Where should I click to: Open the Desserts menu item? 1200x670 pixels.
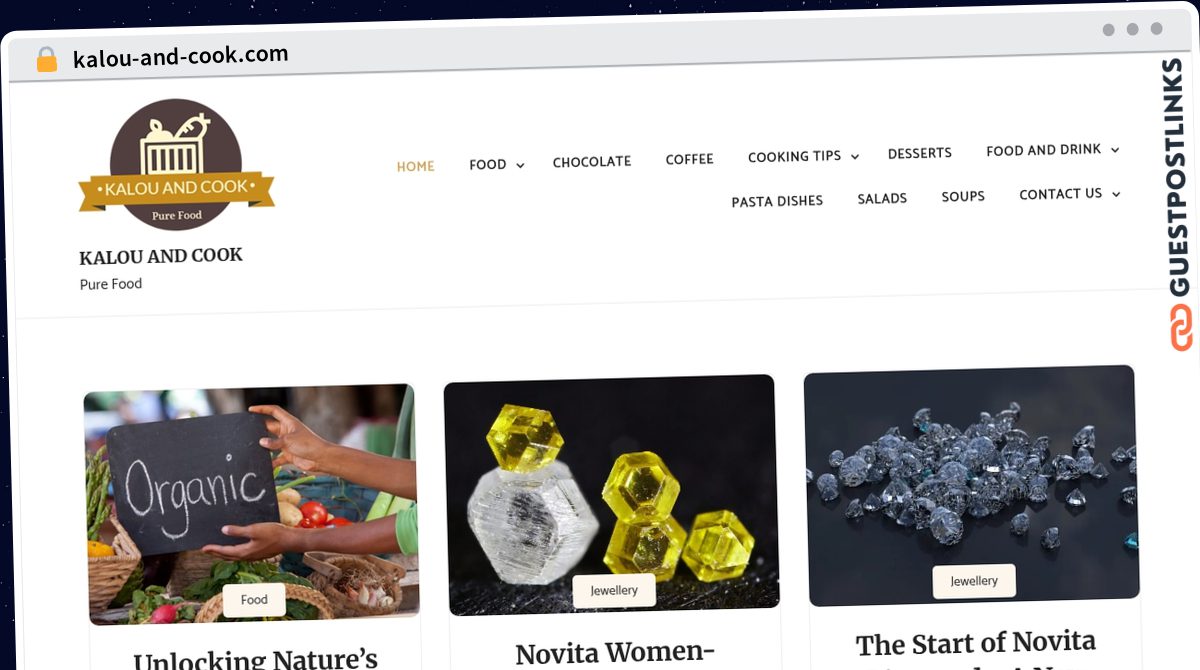pyautogui.click(x=920, y=153)
